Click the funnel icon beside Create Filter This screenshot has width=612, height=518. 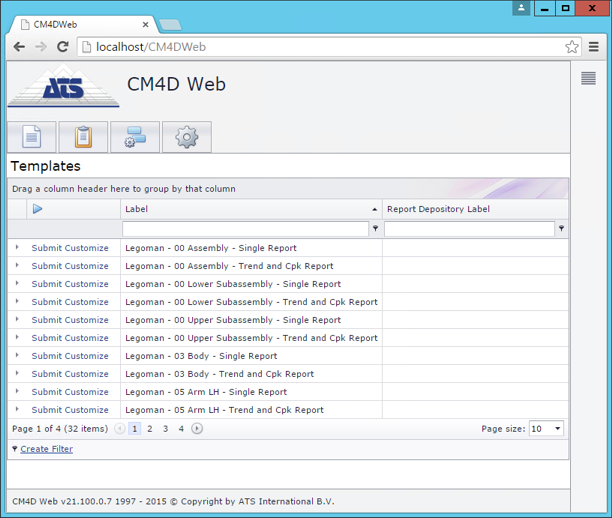(x=14, y=449)
